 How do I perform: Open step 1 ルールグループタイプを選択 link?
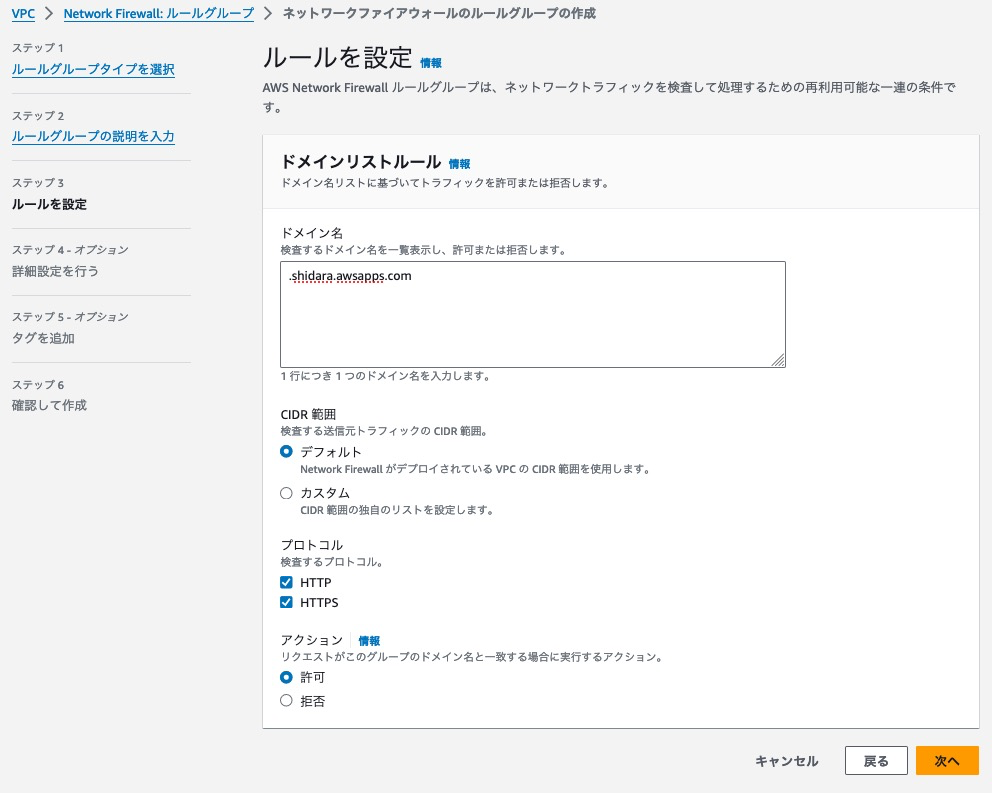(93, 69)
